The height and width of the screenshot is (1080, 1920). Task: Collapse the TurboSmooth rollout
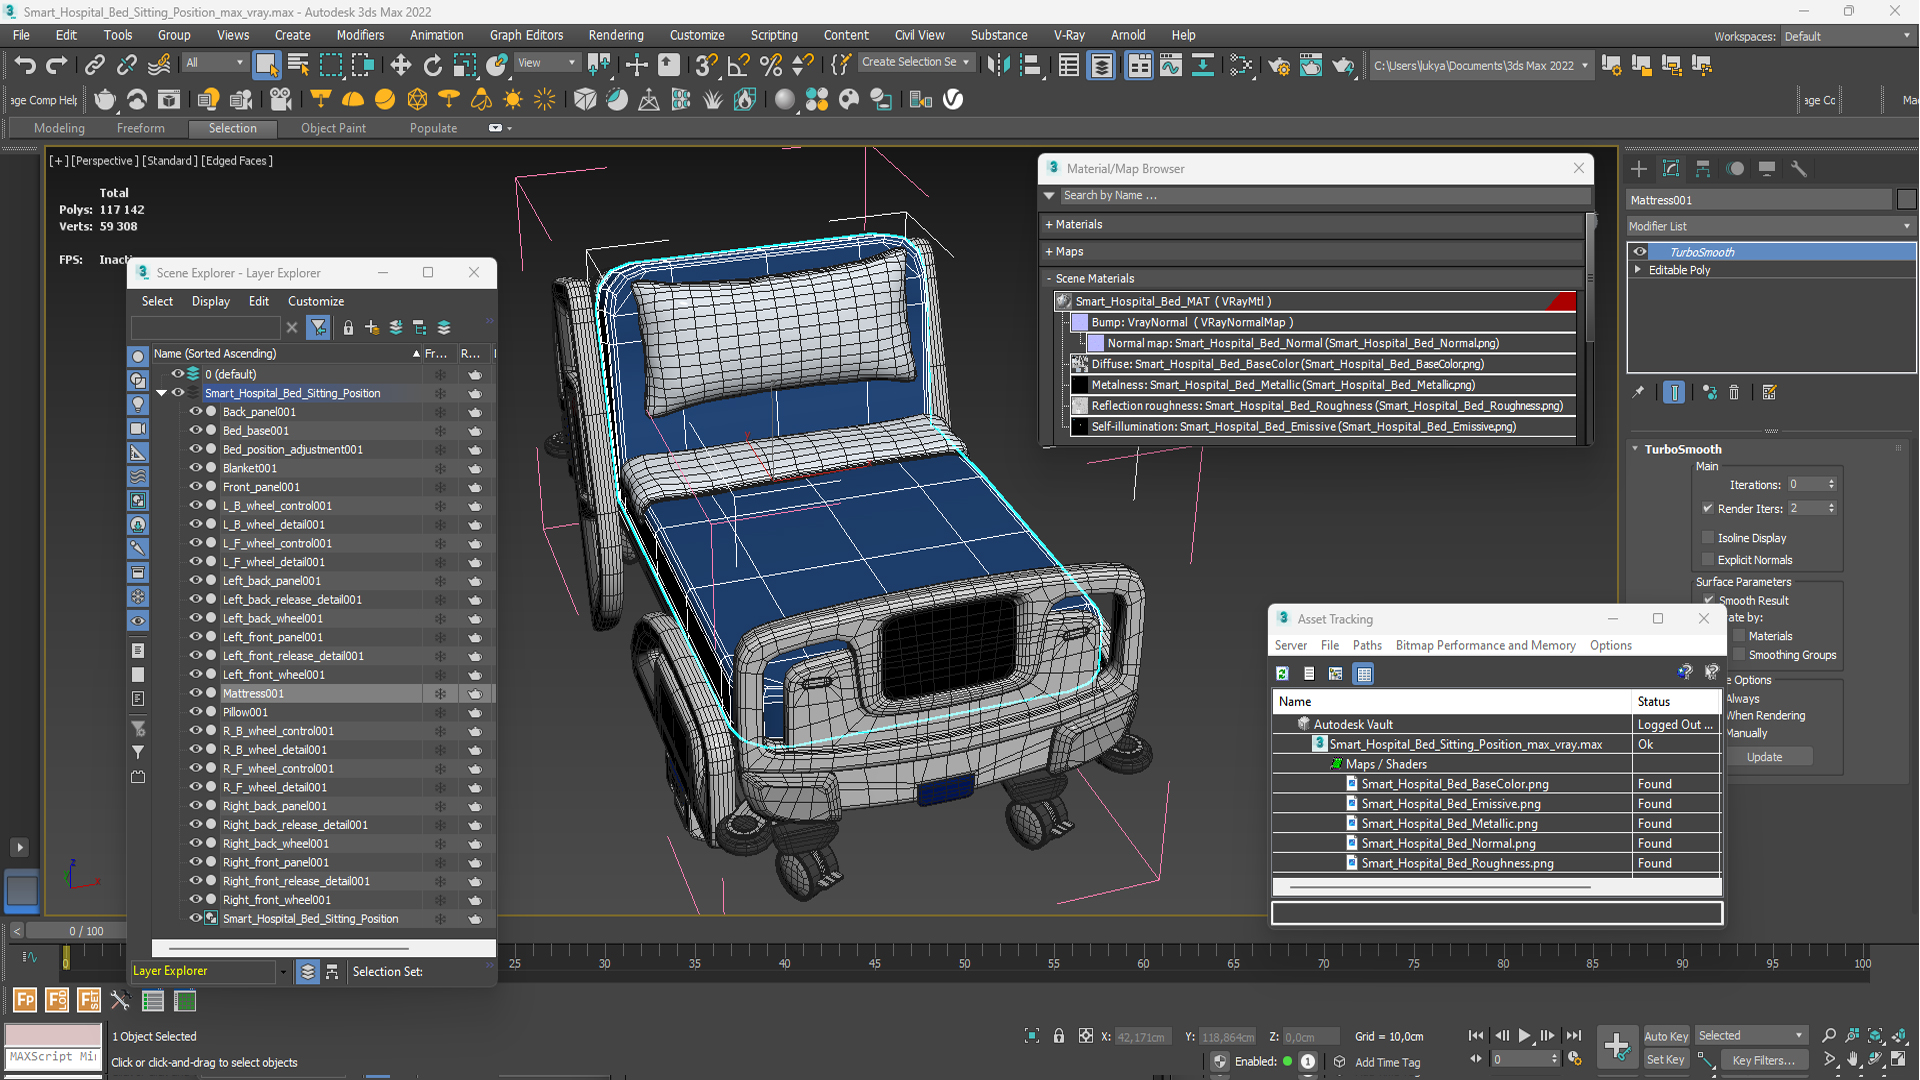(x=1636, y=449)
